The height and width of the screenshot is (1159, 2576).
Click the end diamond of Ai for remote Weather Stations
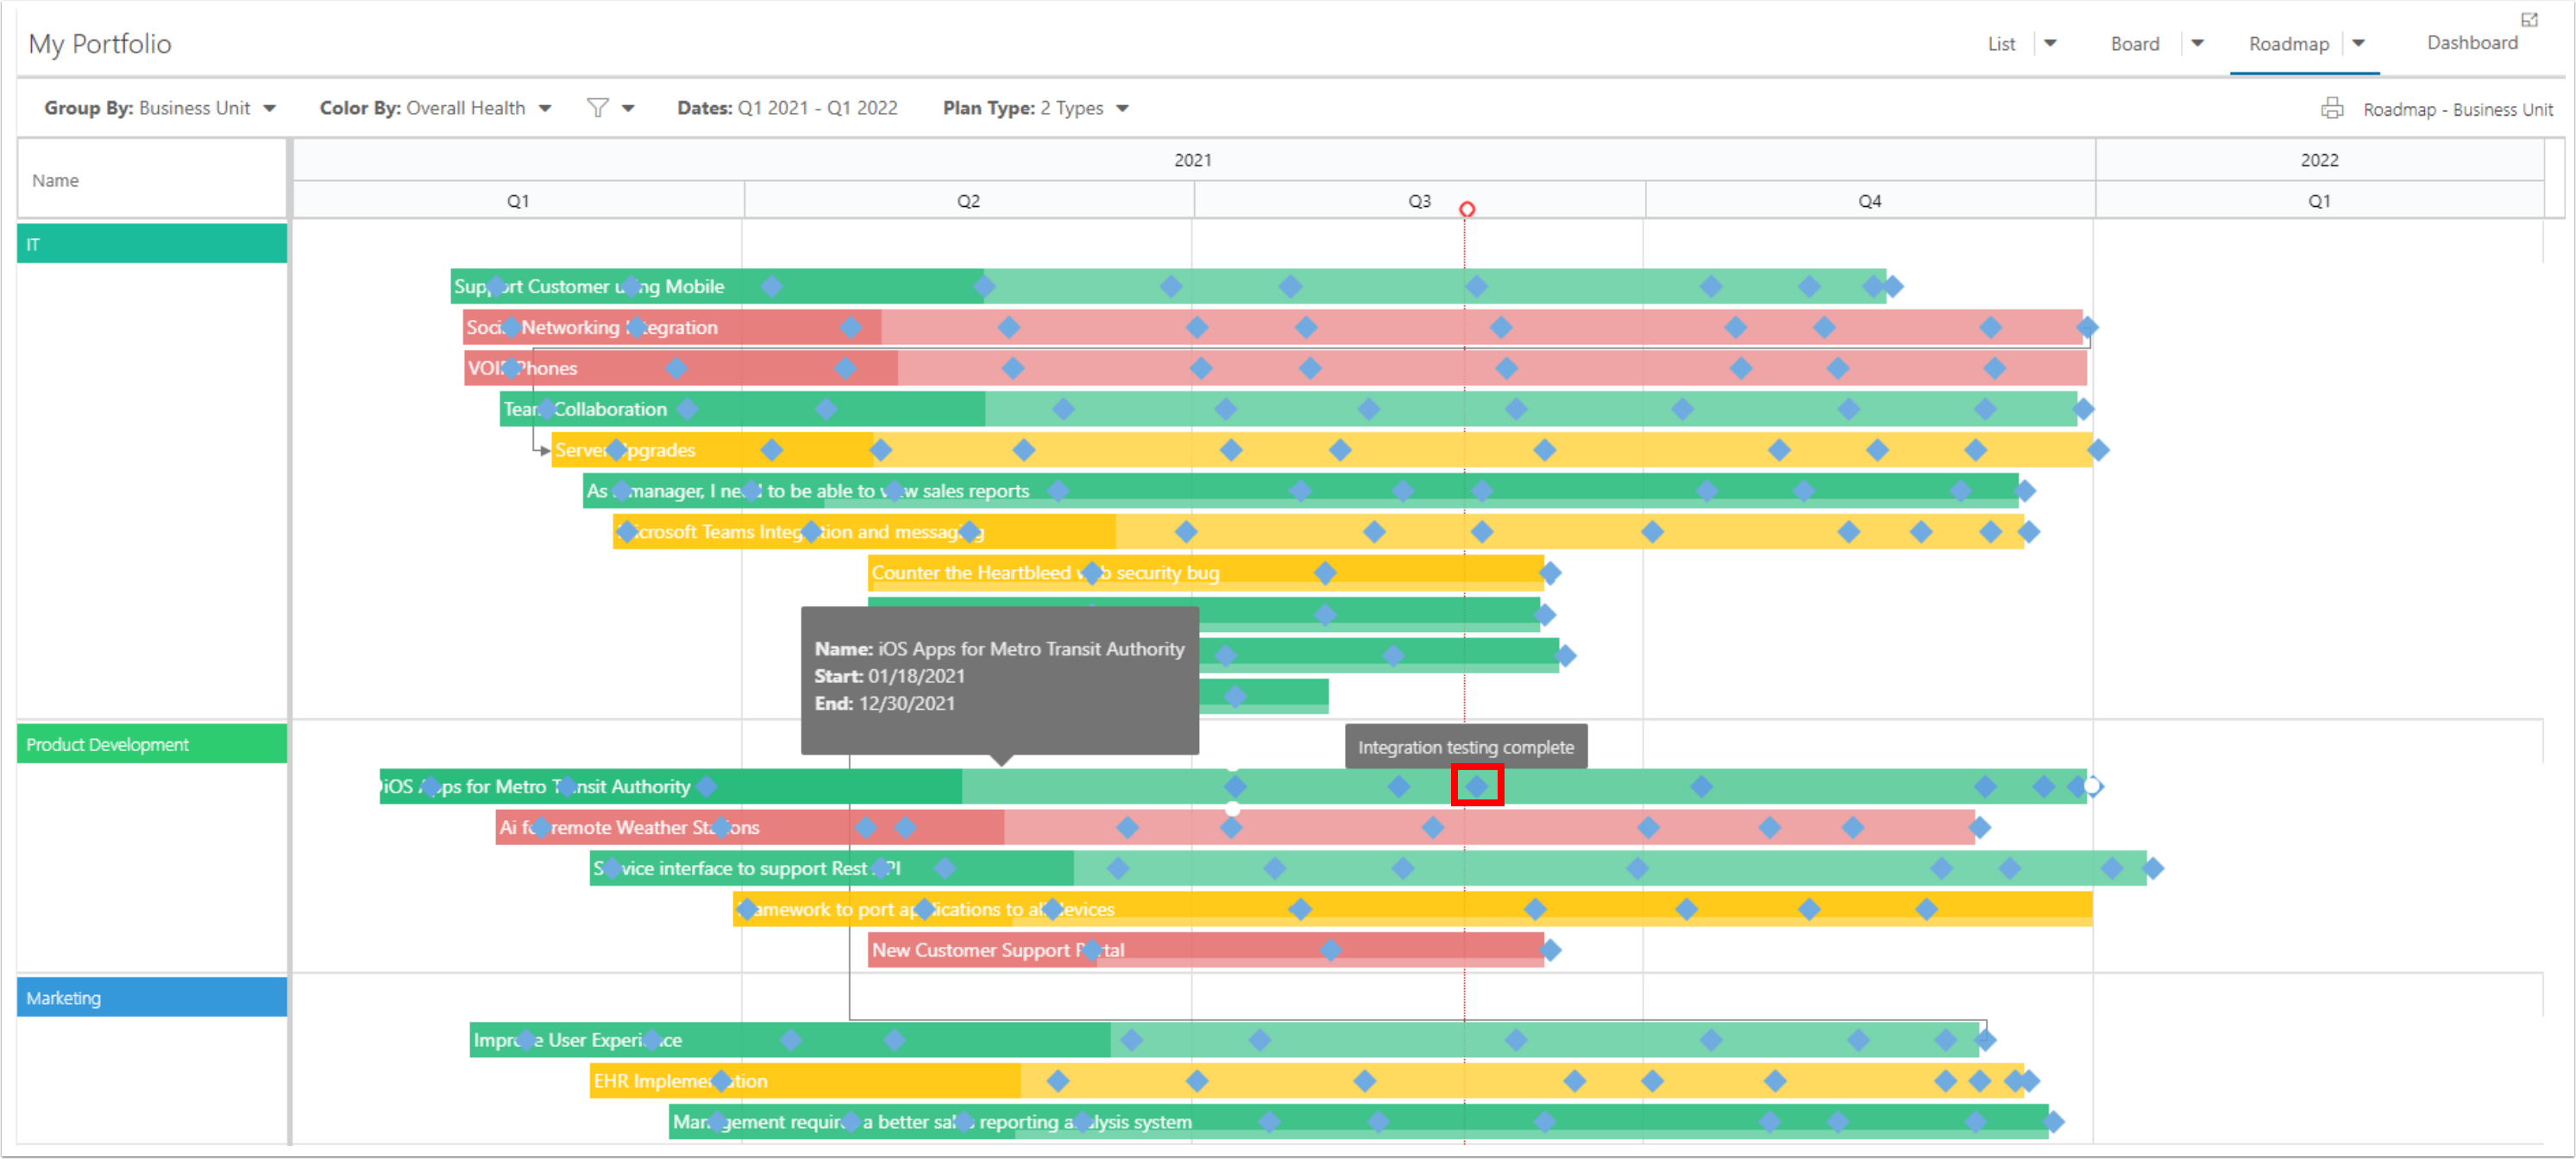(1979, 827)
